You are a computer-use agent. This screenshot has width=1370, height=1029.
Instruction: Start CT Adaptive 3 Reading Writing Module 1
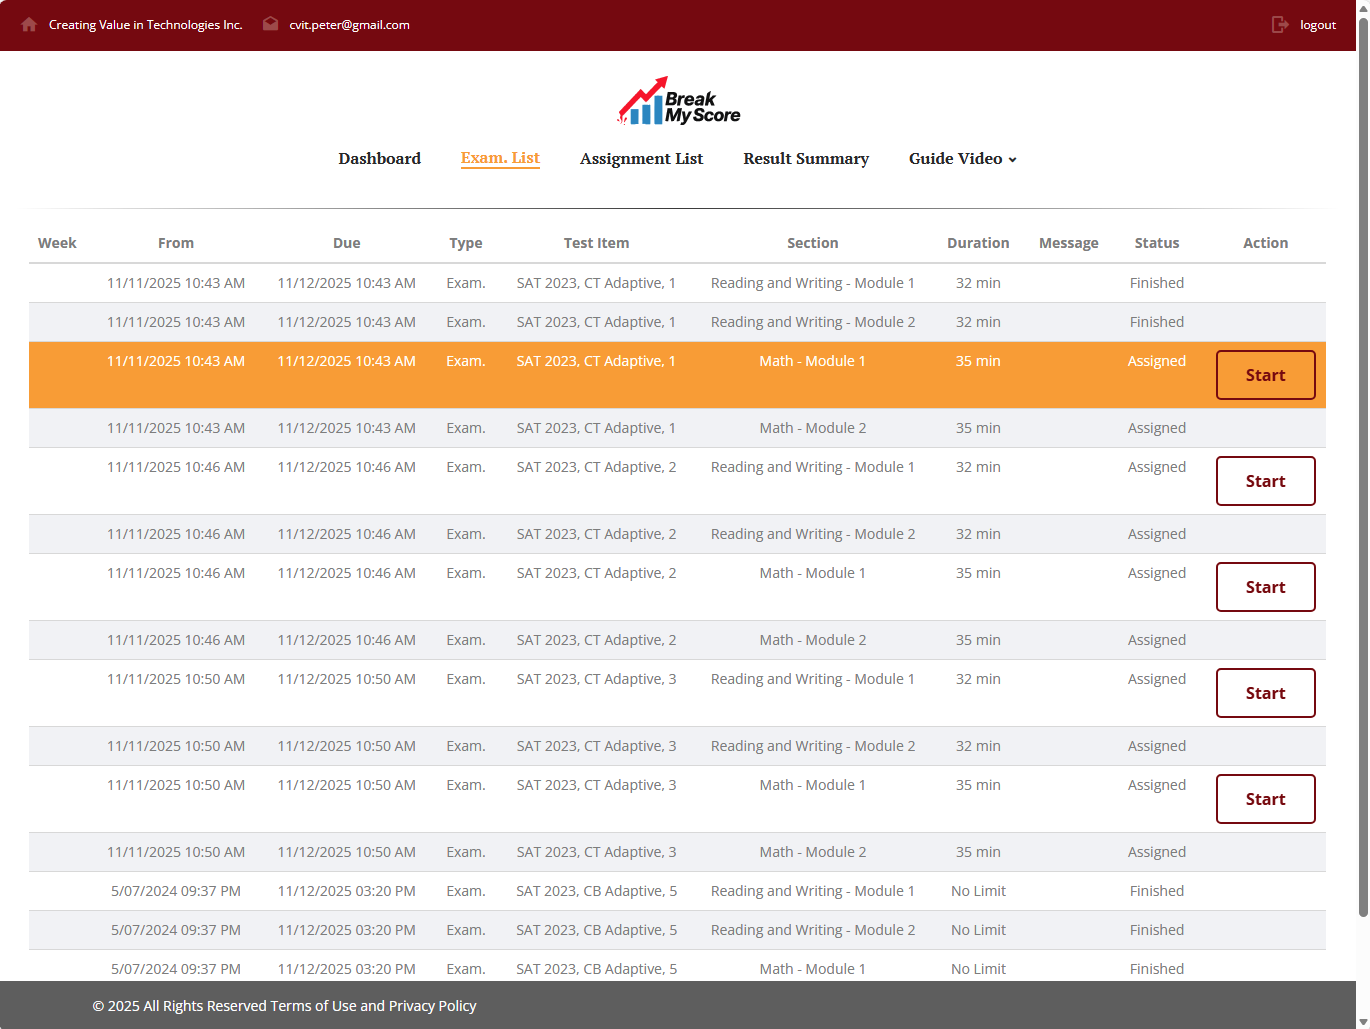pos(1265,693)
